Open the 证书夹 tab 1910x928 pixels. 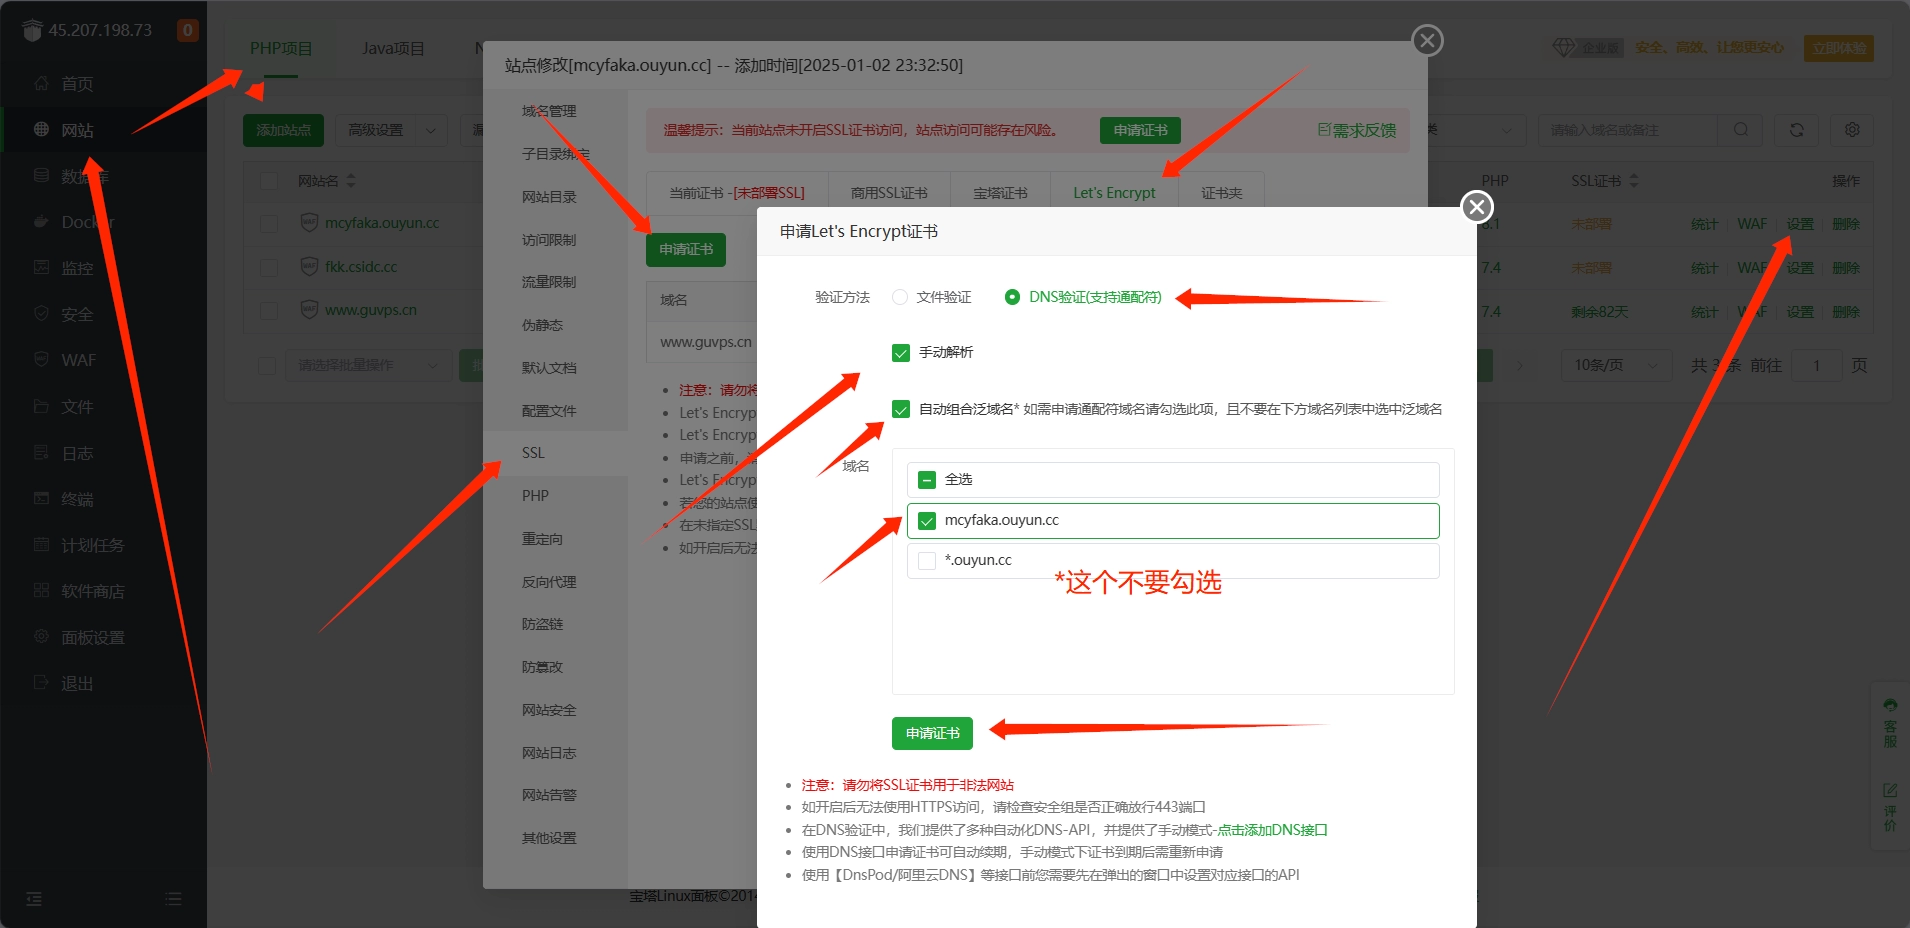[x=1222, y=192]
